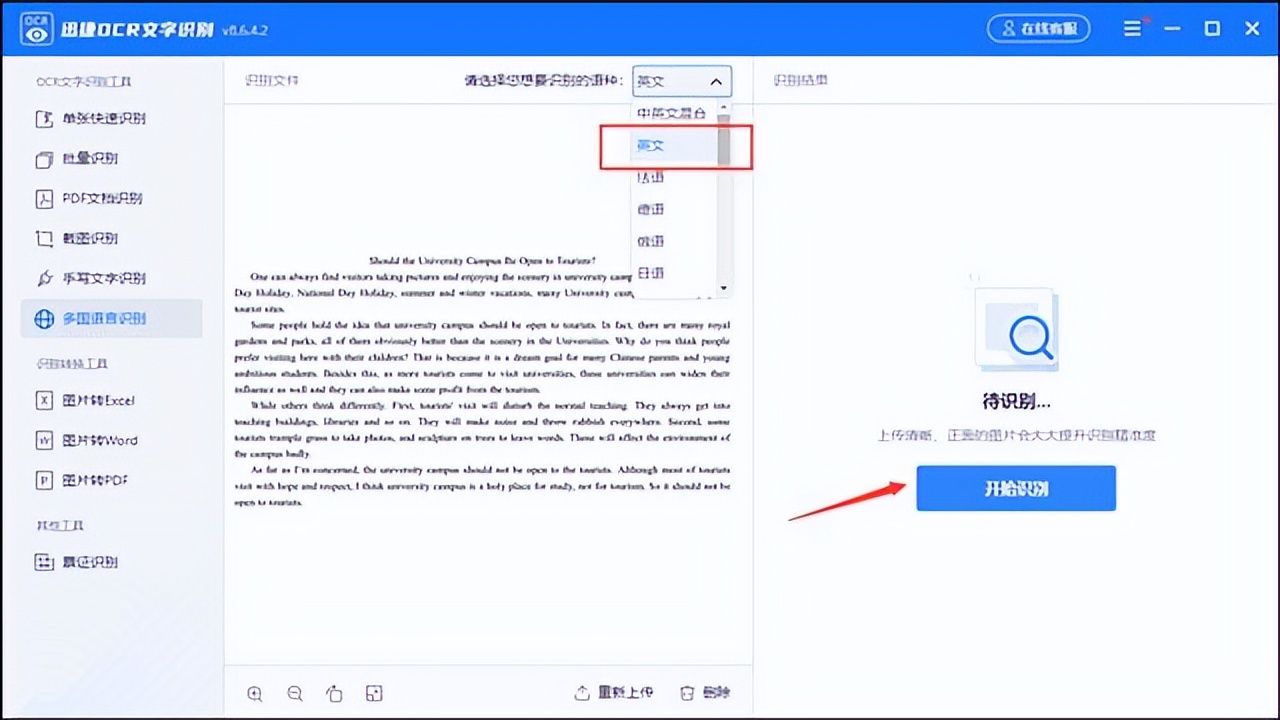Expand the language list downward chevron
The height and width of the screenshot is (720, 1280).
[x=723, y=288]
